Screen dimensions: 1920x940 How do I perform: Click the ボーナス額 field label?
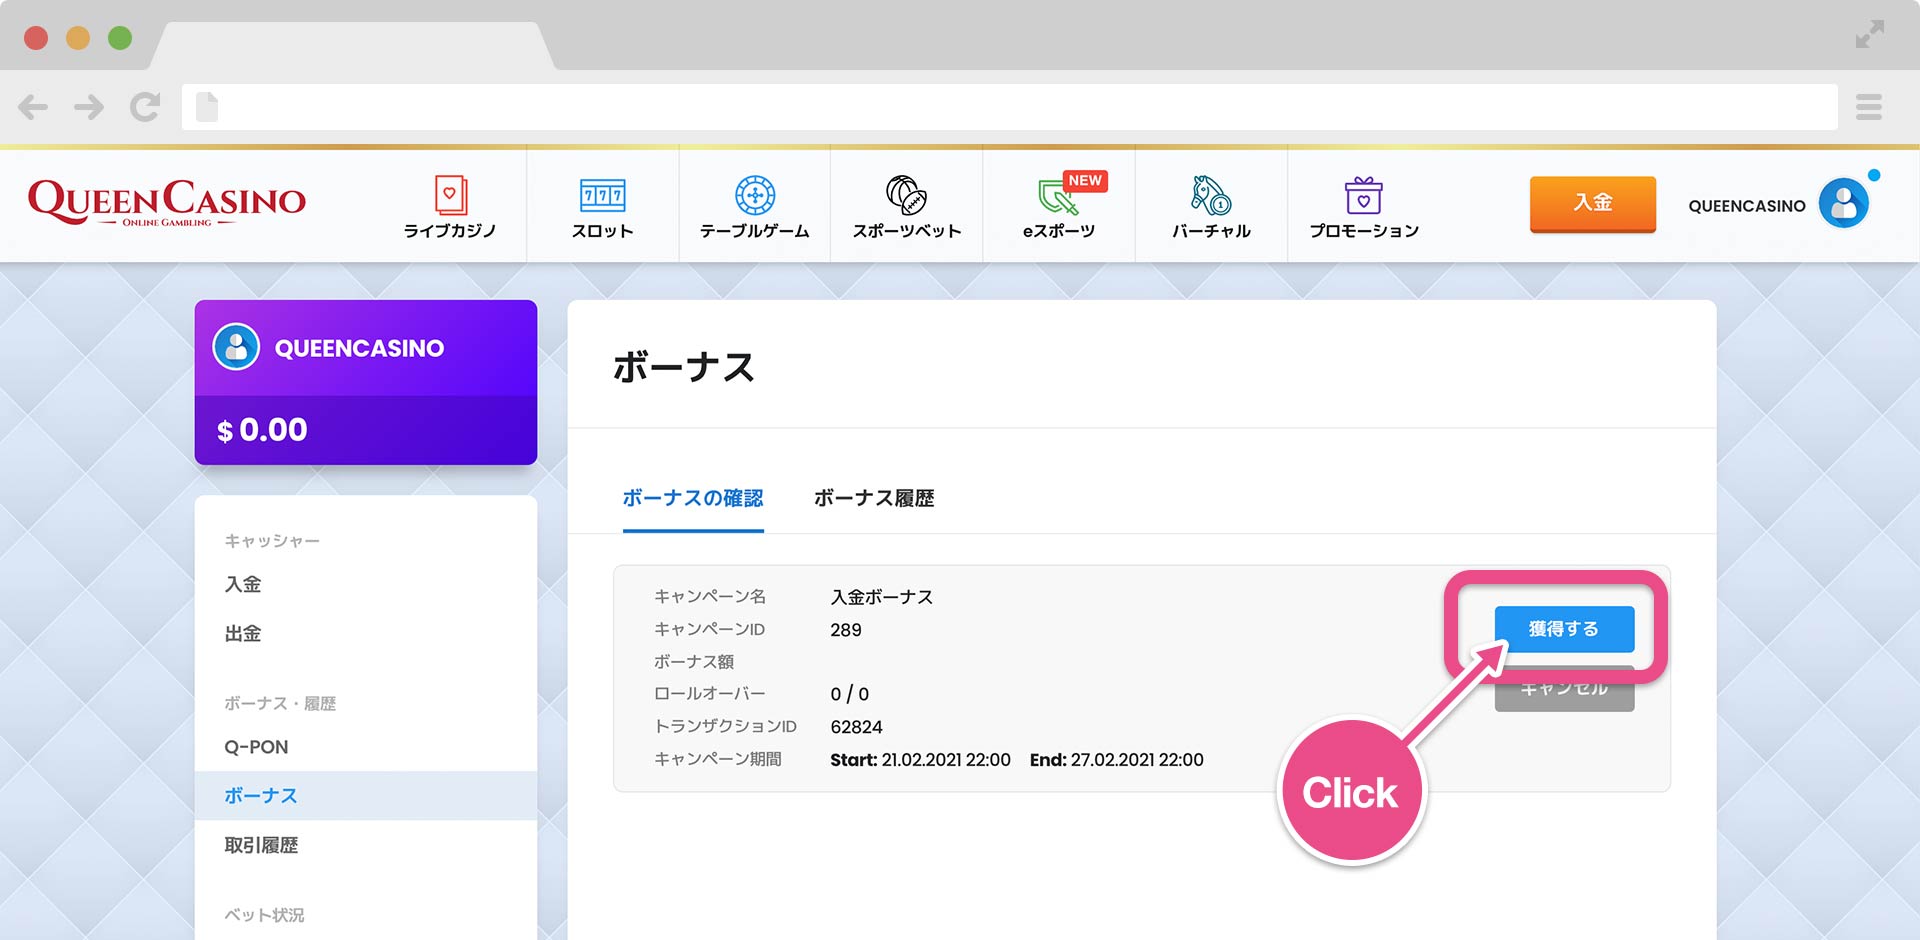[694, 661]
